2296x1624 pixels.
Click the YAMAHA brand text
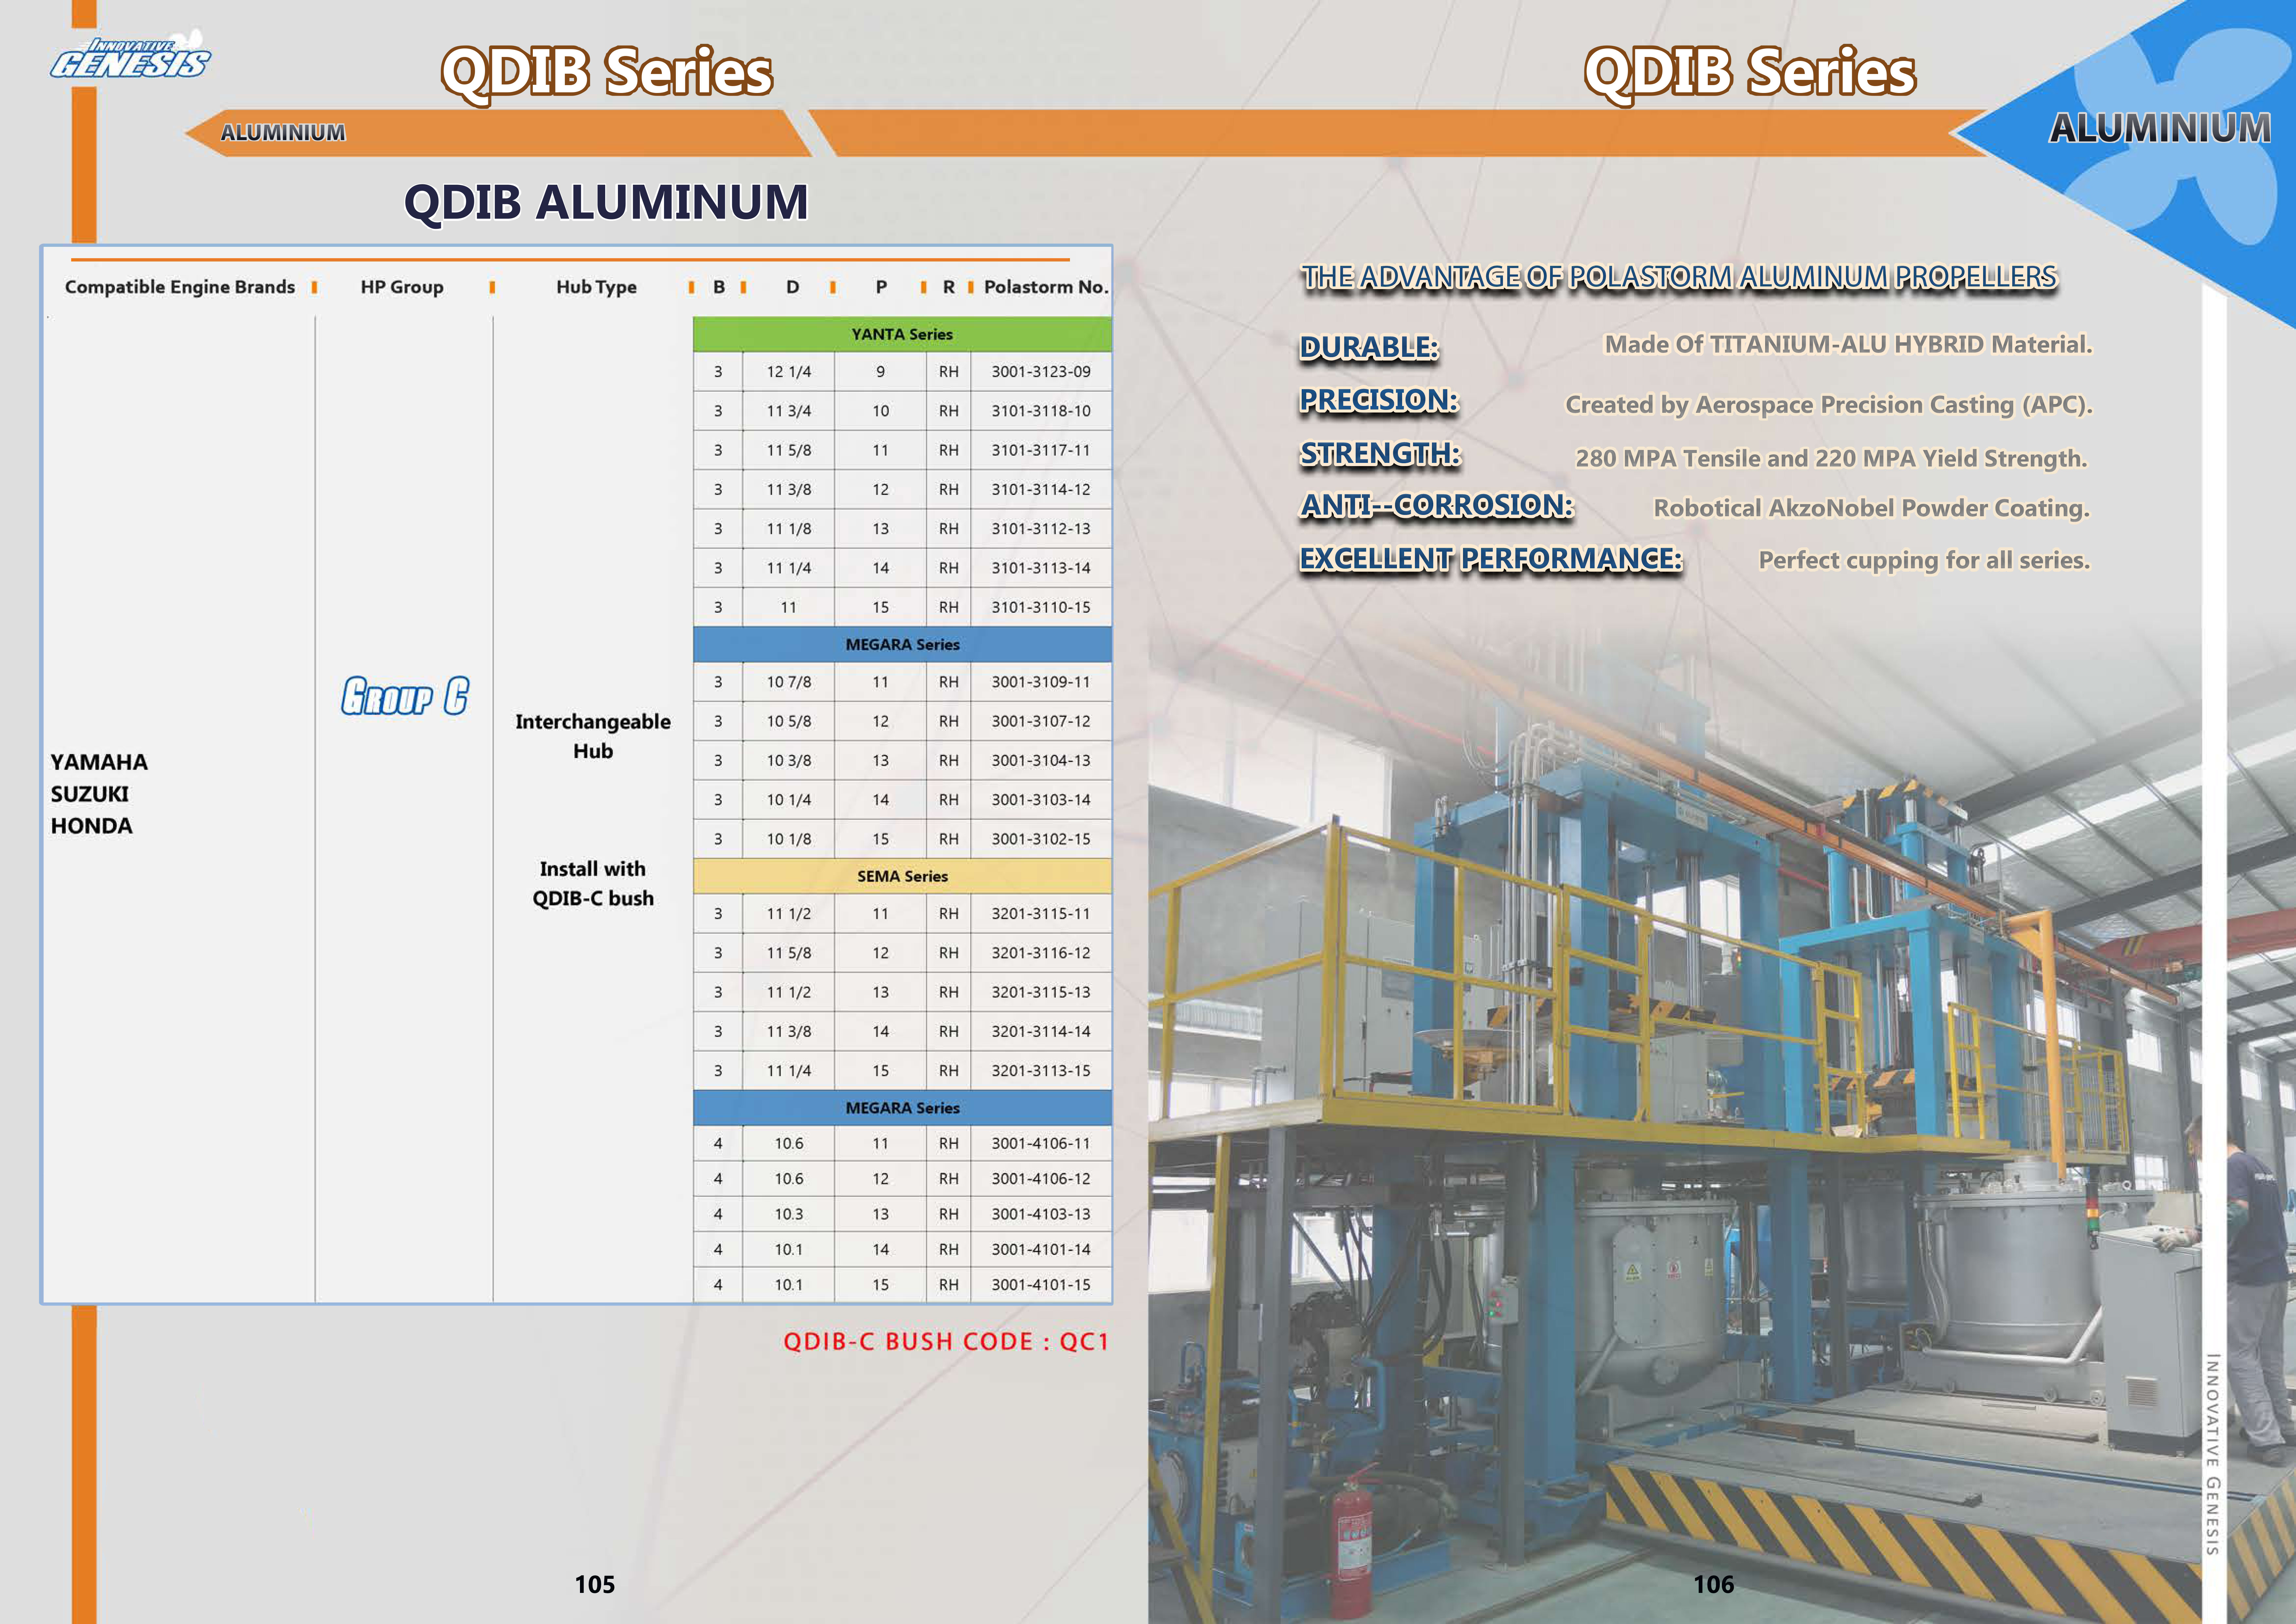pyautogui.click(x=99, y=762)
